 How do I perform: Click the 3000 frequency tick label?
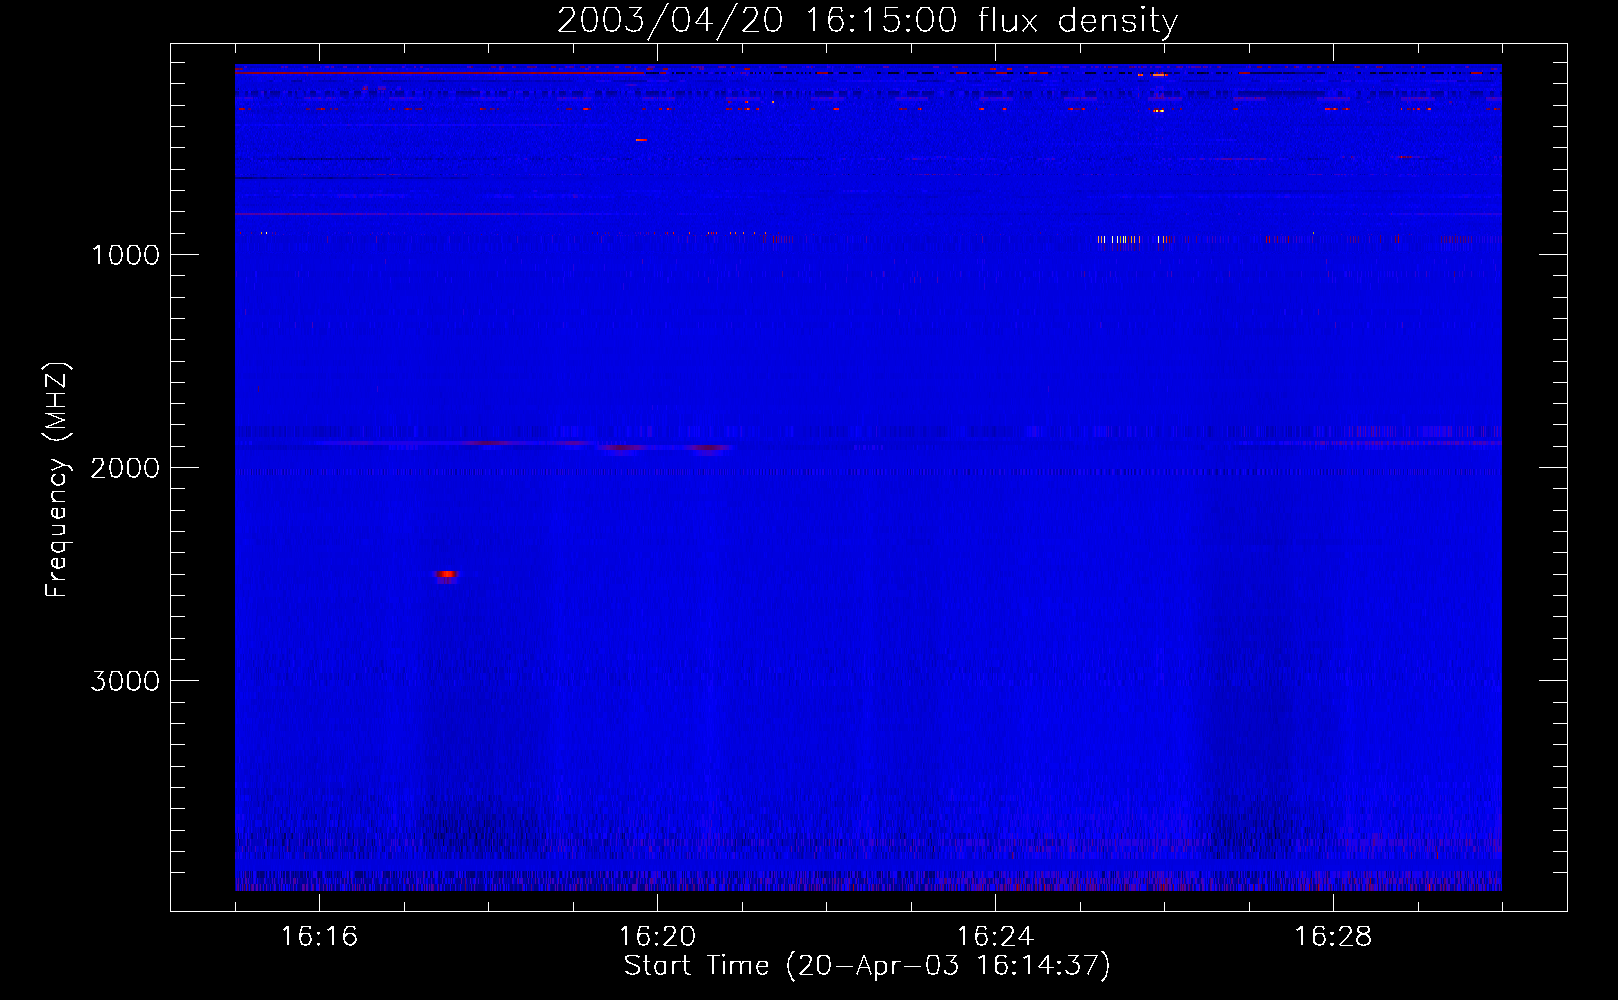[125, 681]
